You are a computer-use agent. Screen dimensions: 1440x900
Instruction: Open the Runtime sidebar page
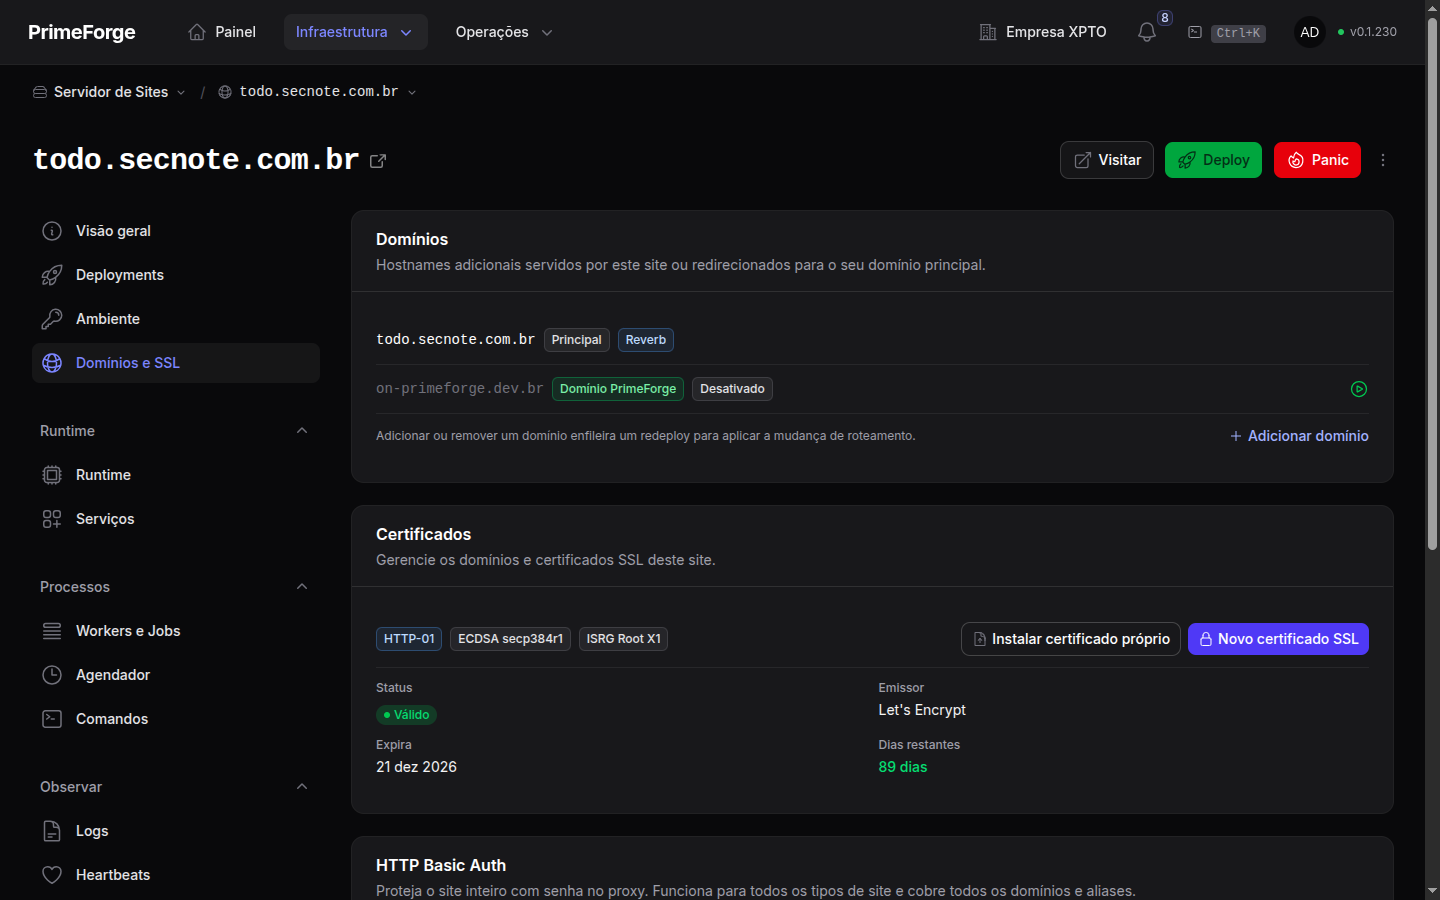(176, 475)
